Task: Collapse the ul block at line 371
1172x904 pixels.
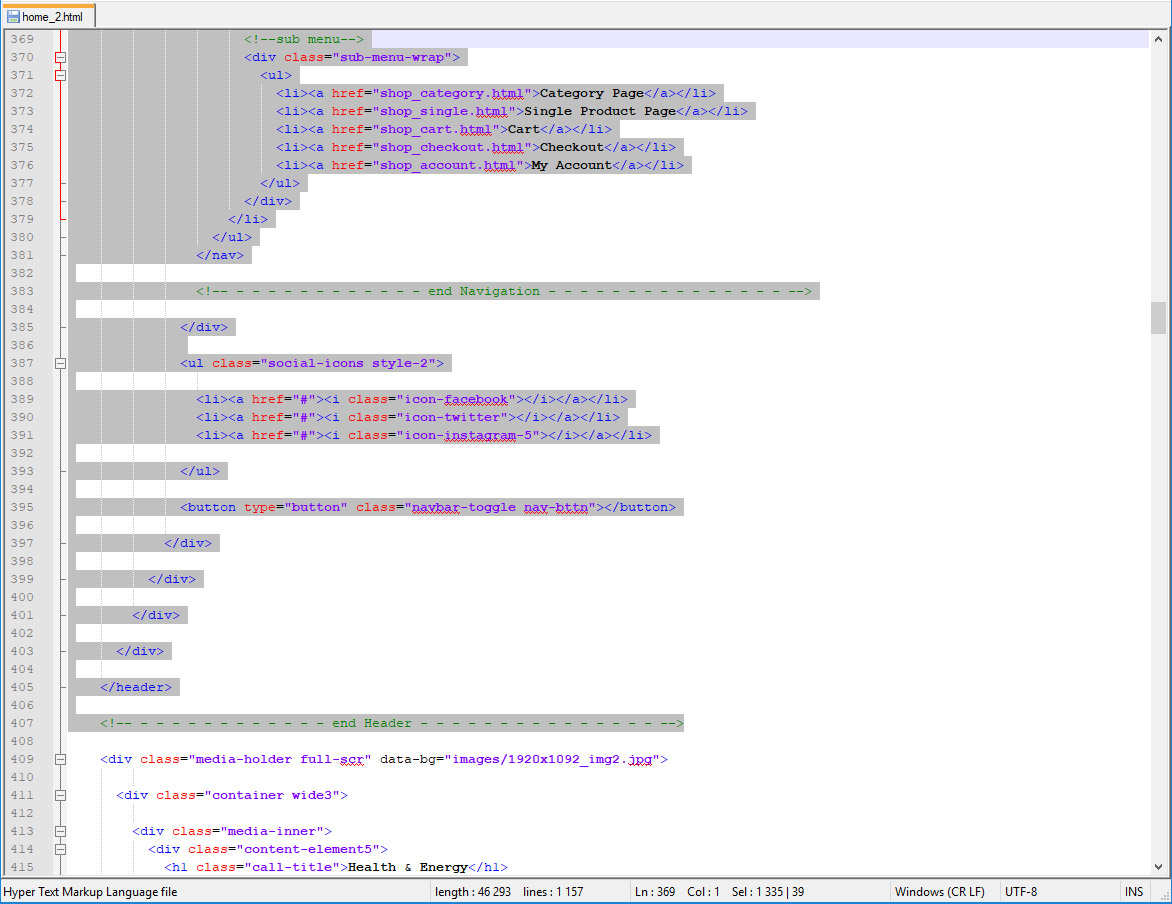Action: tap(60, 75)
